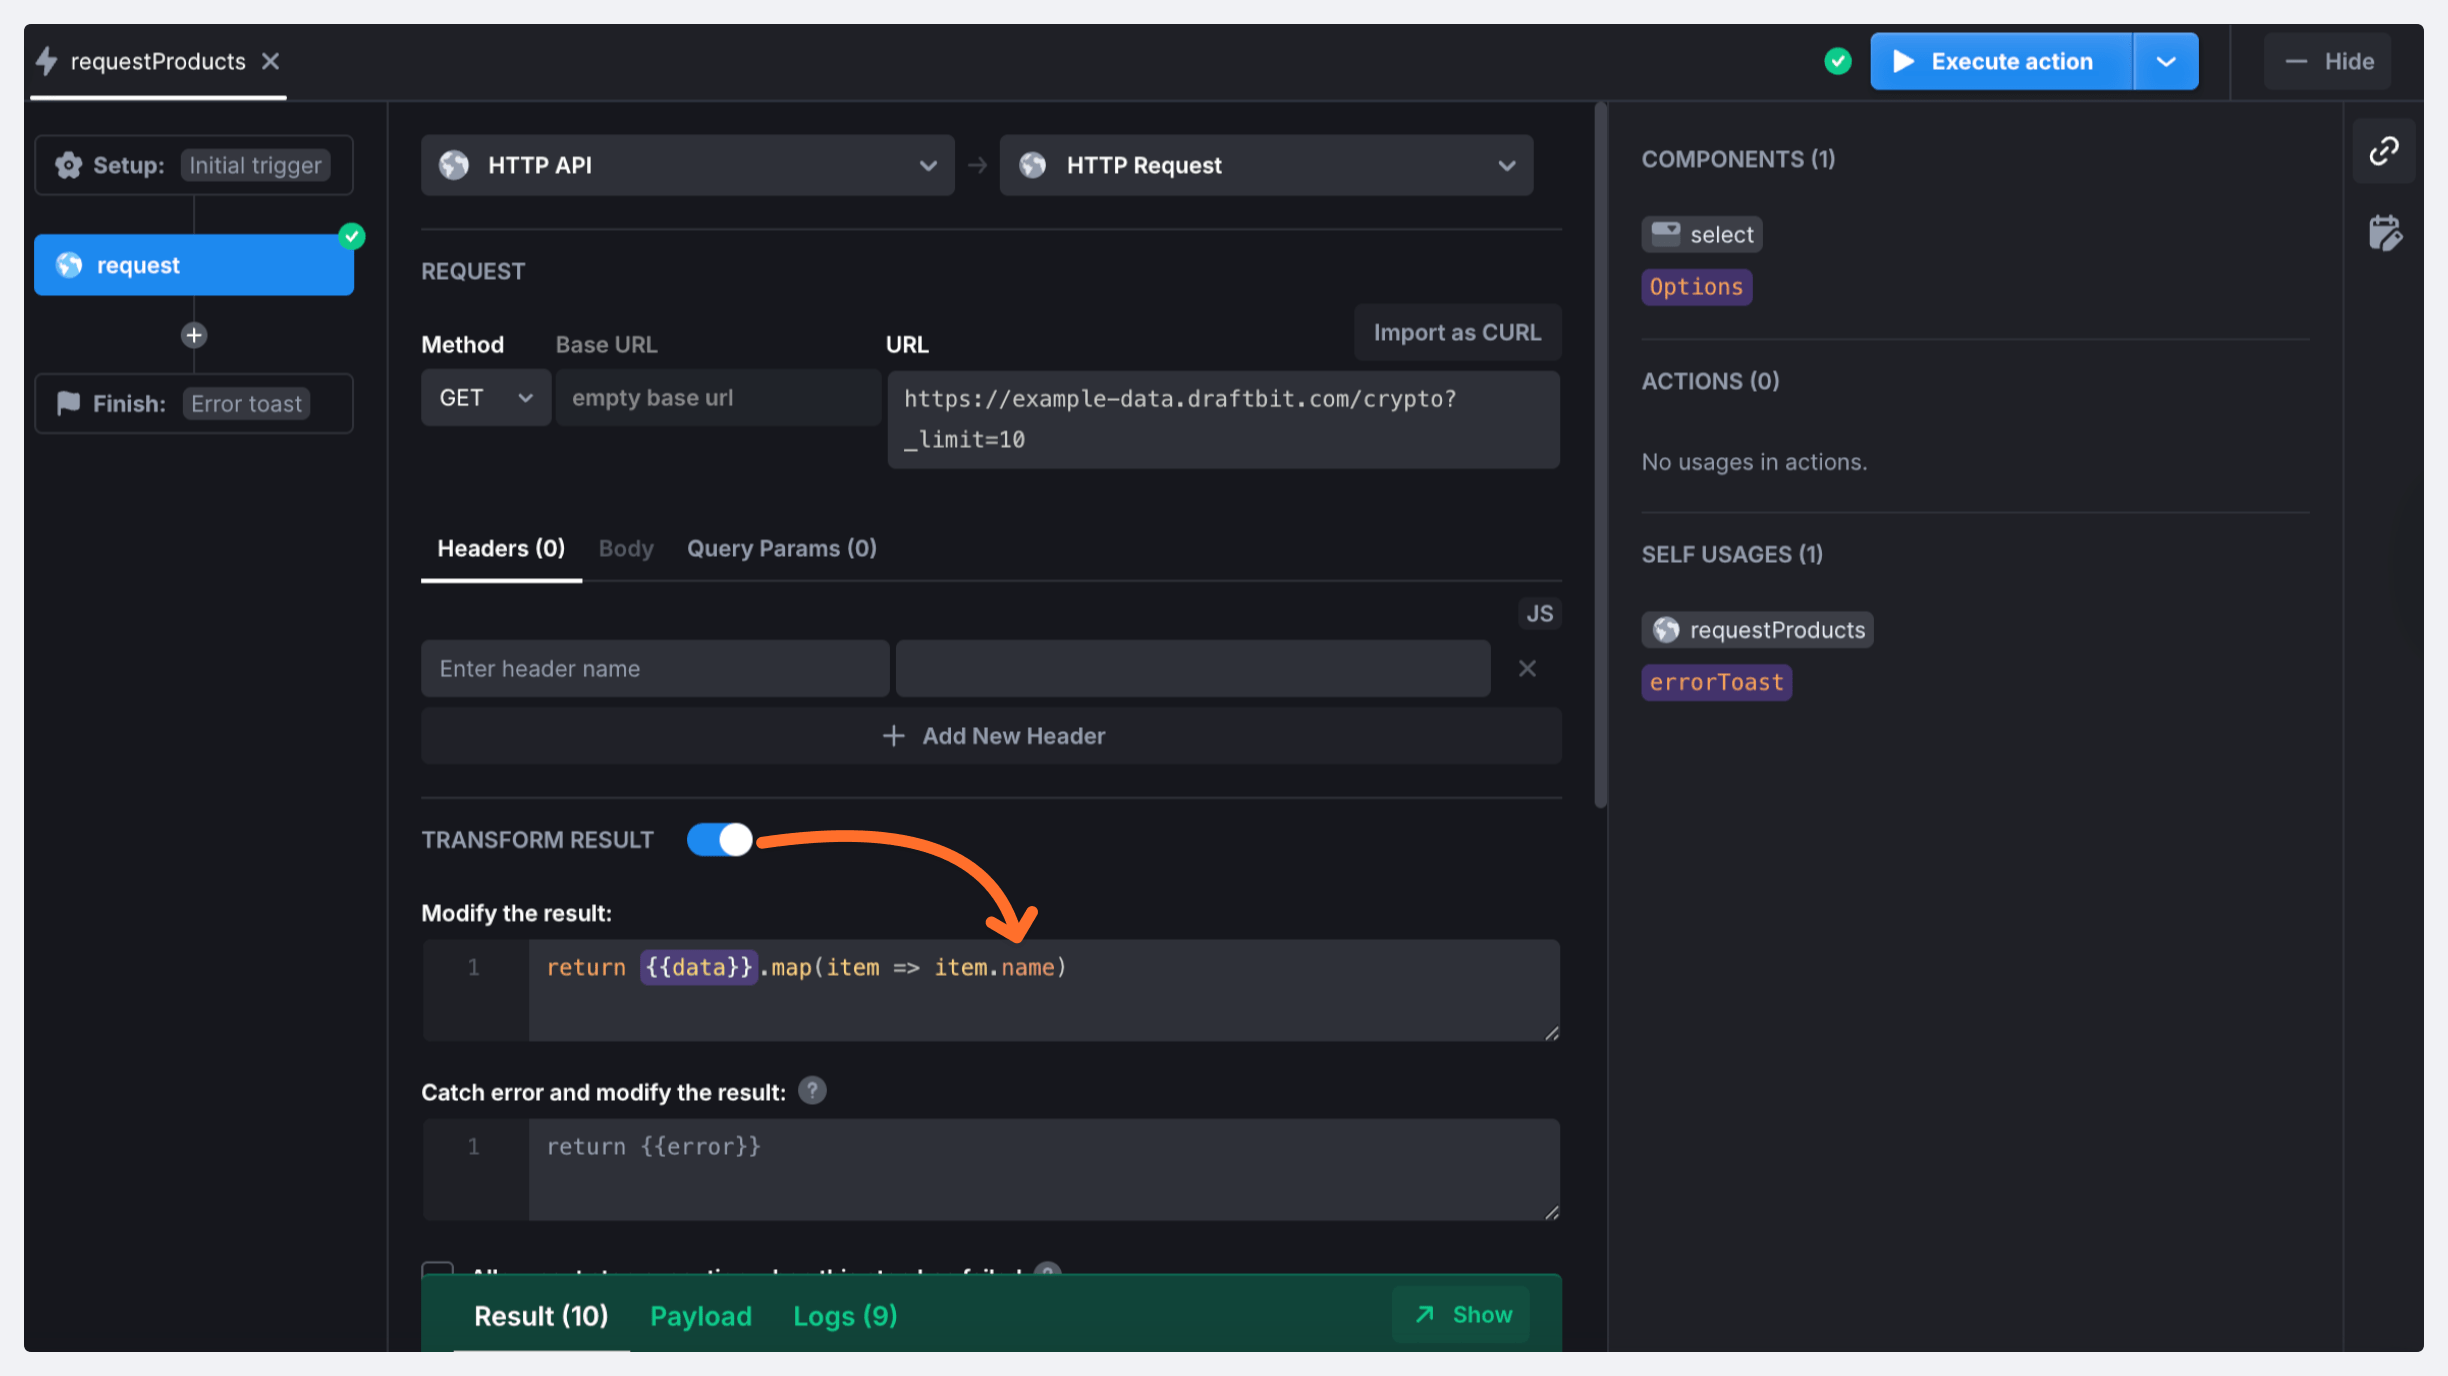Click the Setup gear icon
2448x1376 pixels.
[x=68, y=165]
